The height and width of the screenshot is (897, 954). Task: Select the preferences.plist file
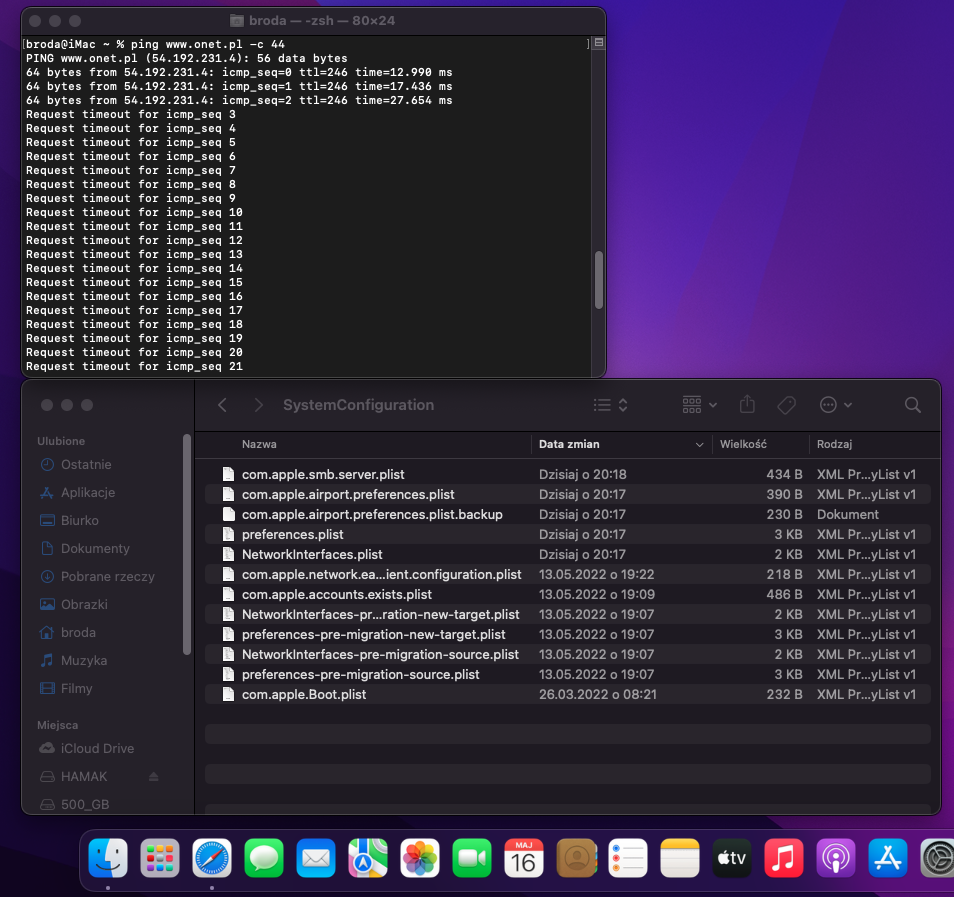point(292,534)
